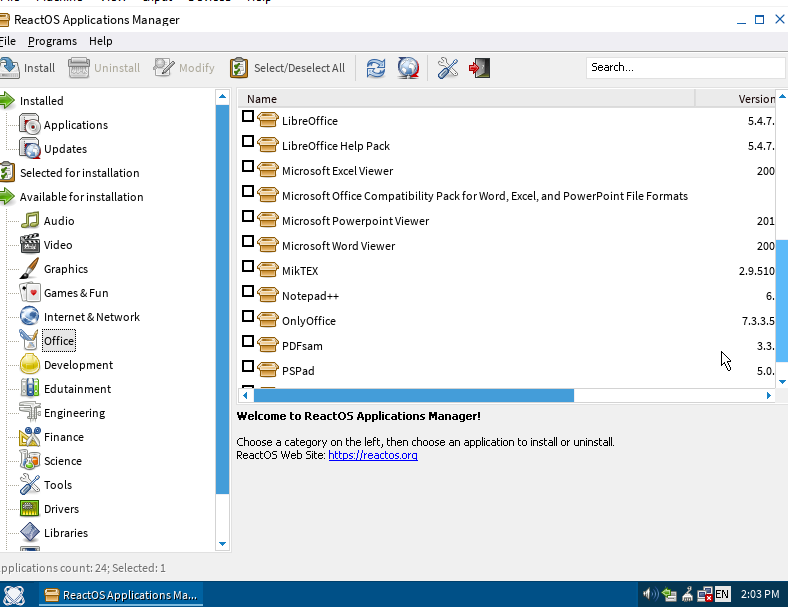788x607 pixels.
Task: Open the Games & Fun cards icon
Action: [x=30, y=292]
